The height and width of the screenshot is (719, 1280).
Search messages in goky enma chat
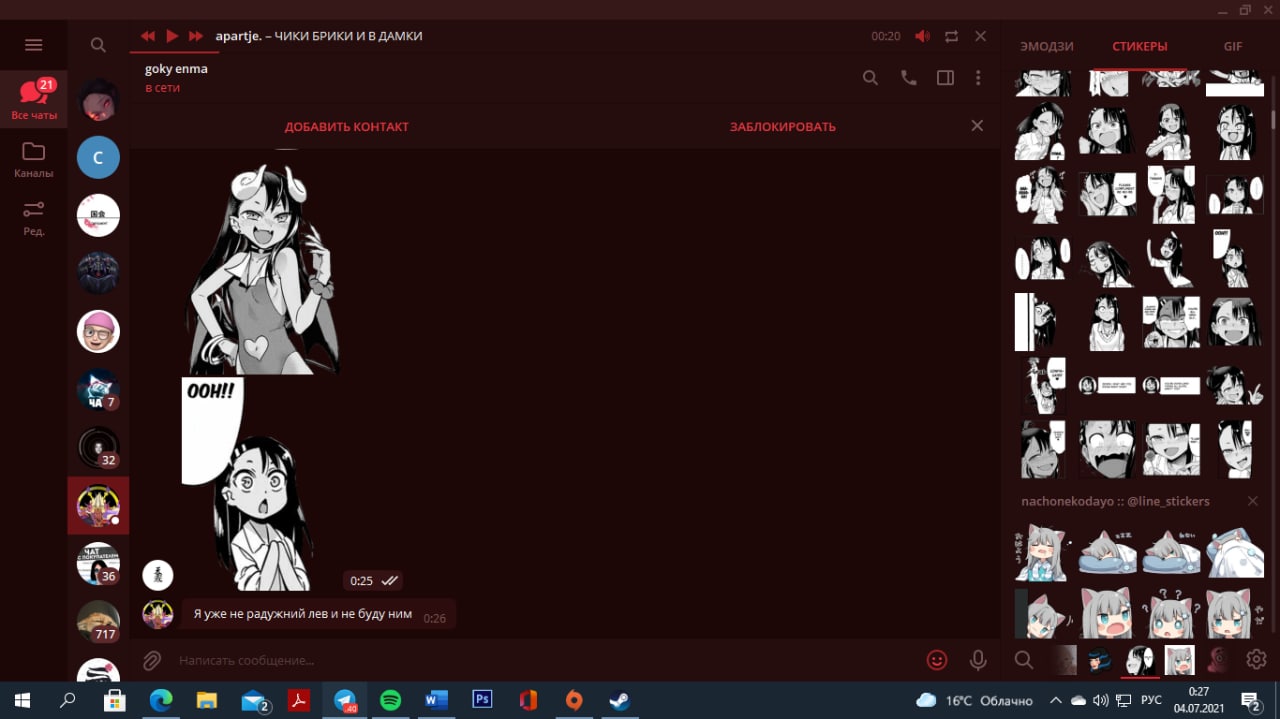(x=870, y=78)
